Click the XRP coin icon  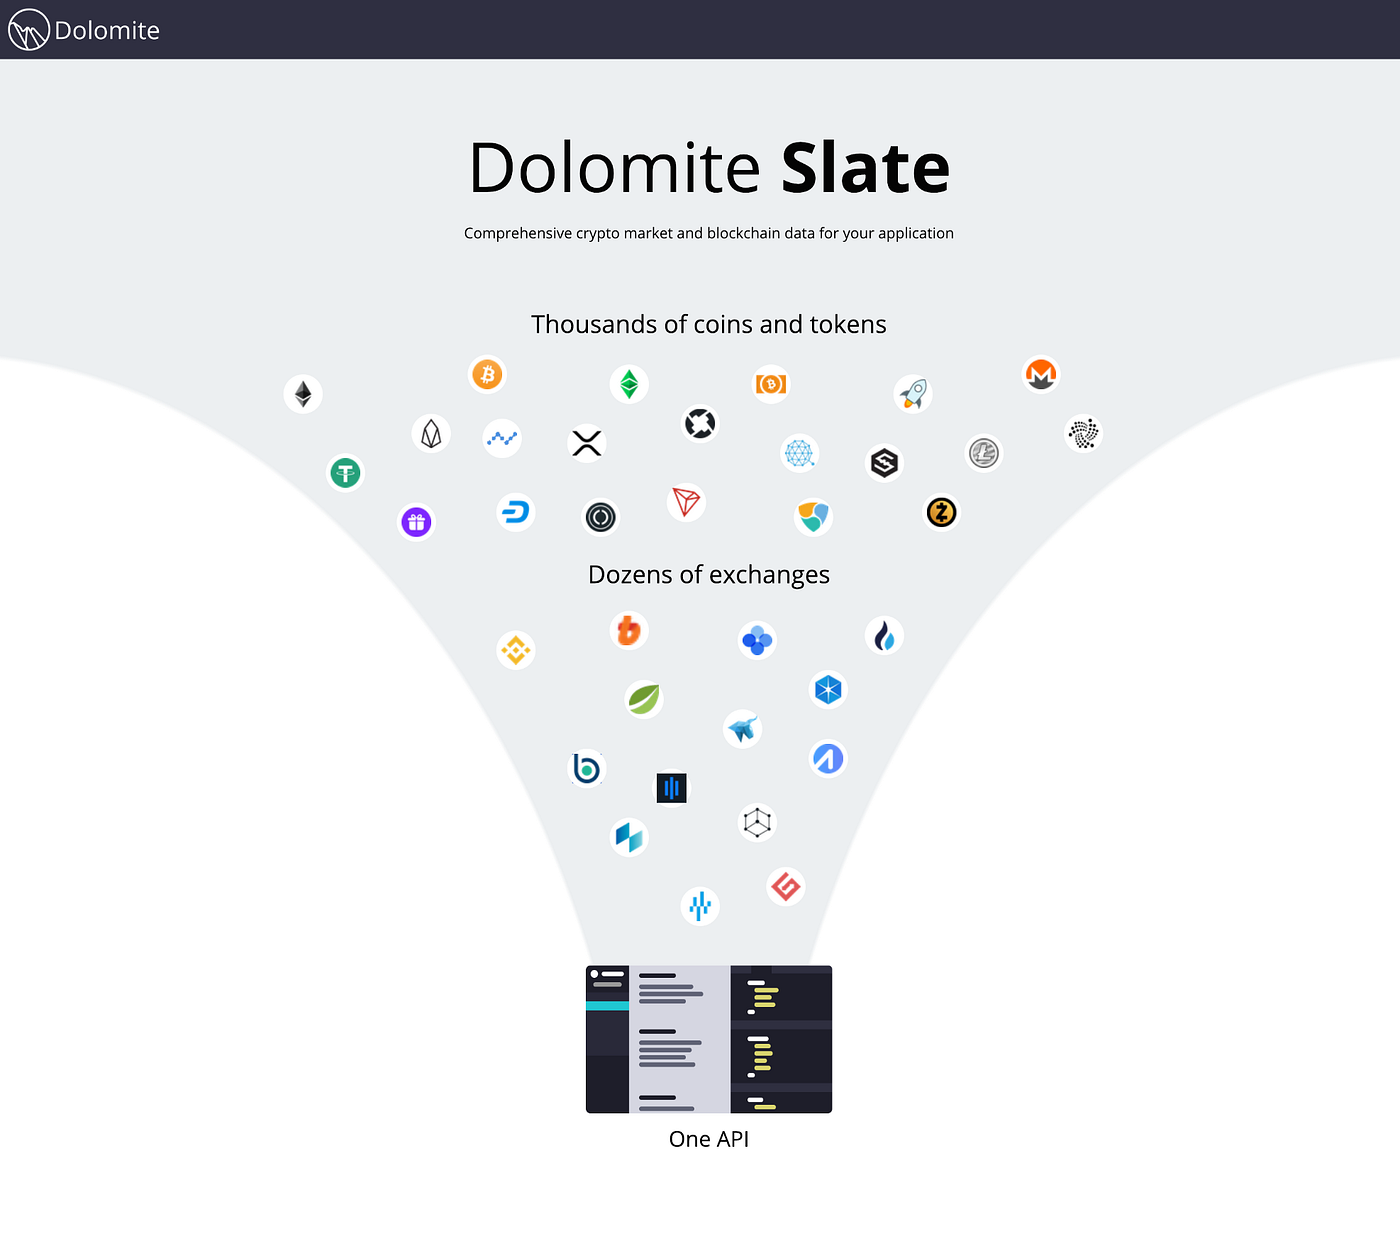pyautogui.click(x=586, y=443)
